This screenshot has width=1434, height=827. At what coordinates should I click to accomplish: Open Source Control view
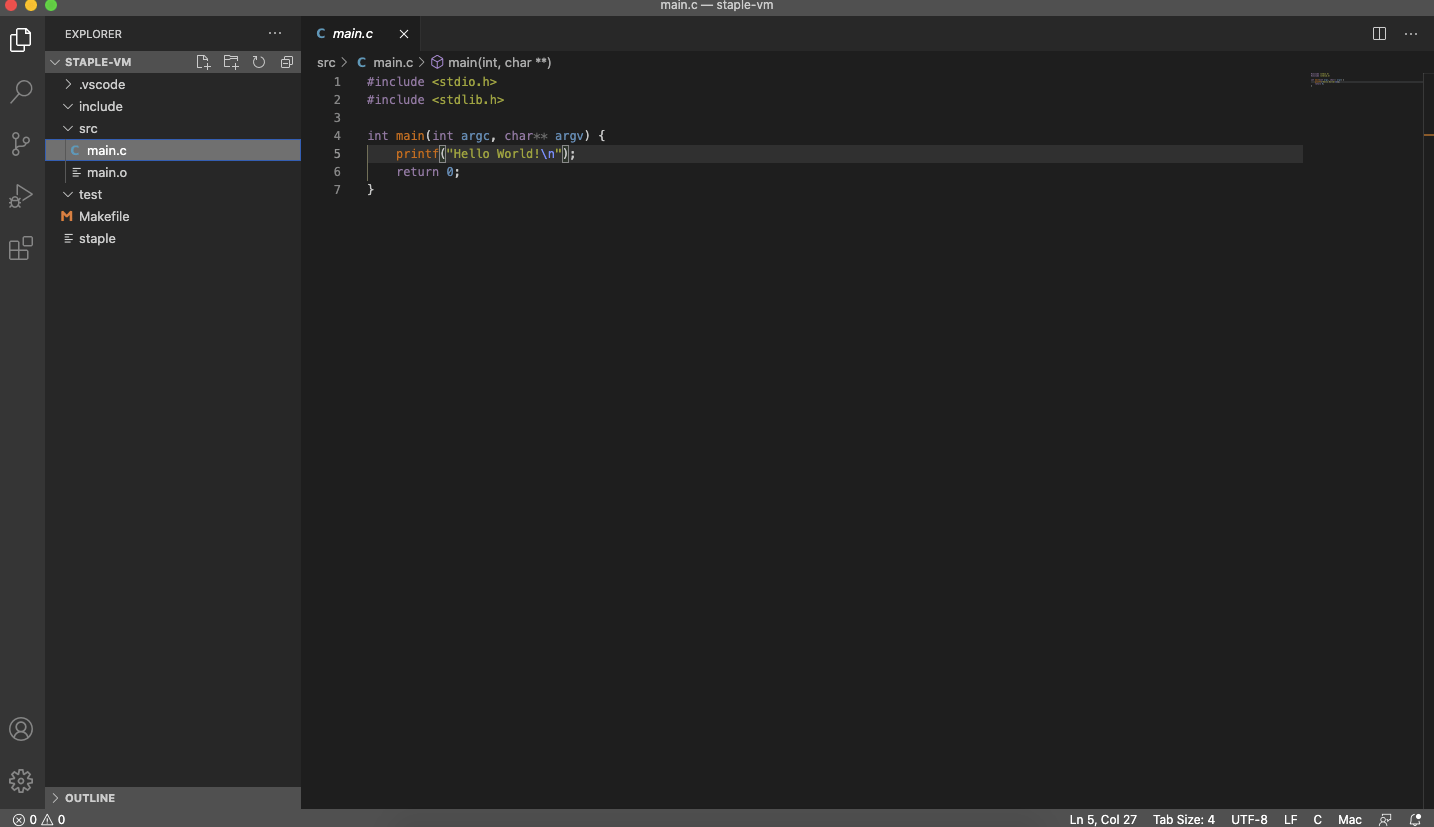click(x=21, y=144)
